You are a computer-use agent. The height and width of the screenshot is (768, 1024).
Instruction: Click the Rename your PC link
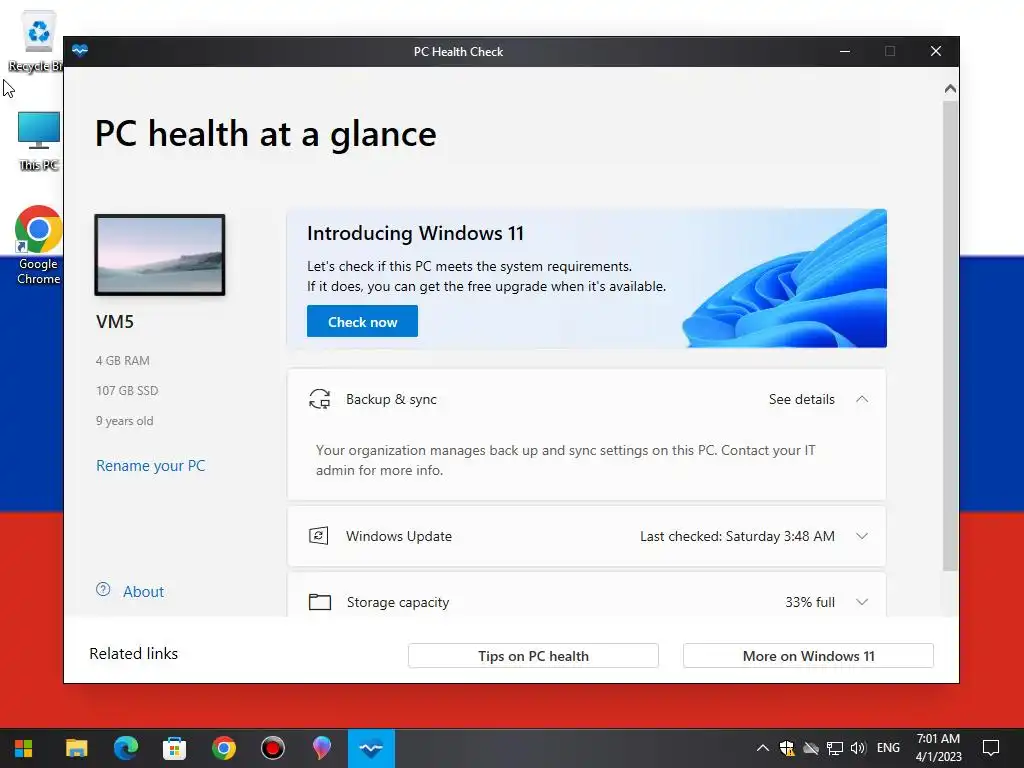pos(150,466)
